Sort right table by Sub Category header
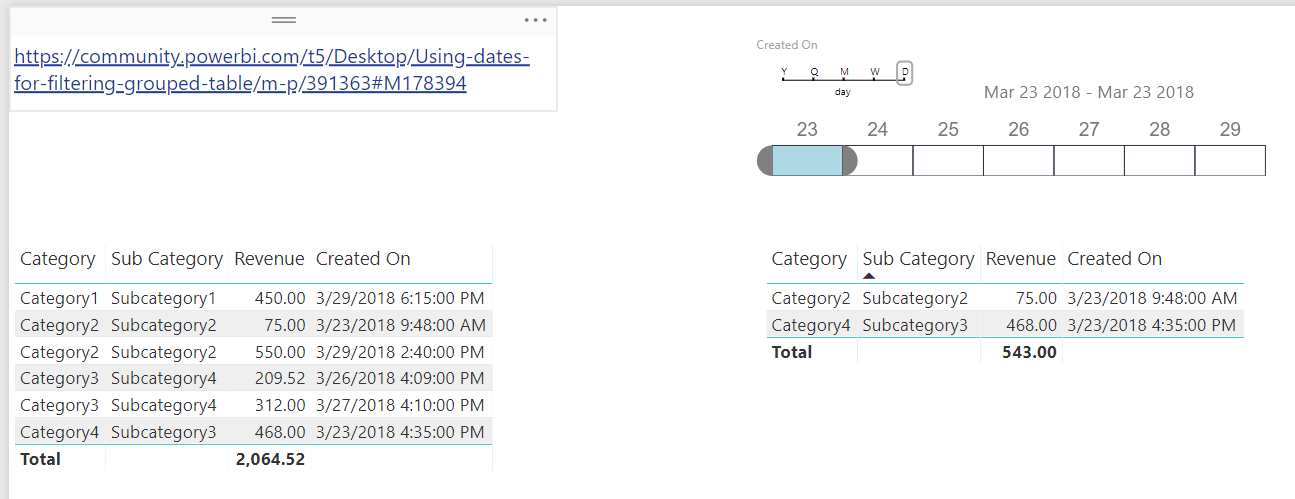 [918, 259]
